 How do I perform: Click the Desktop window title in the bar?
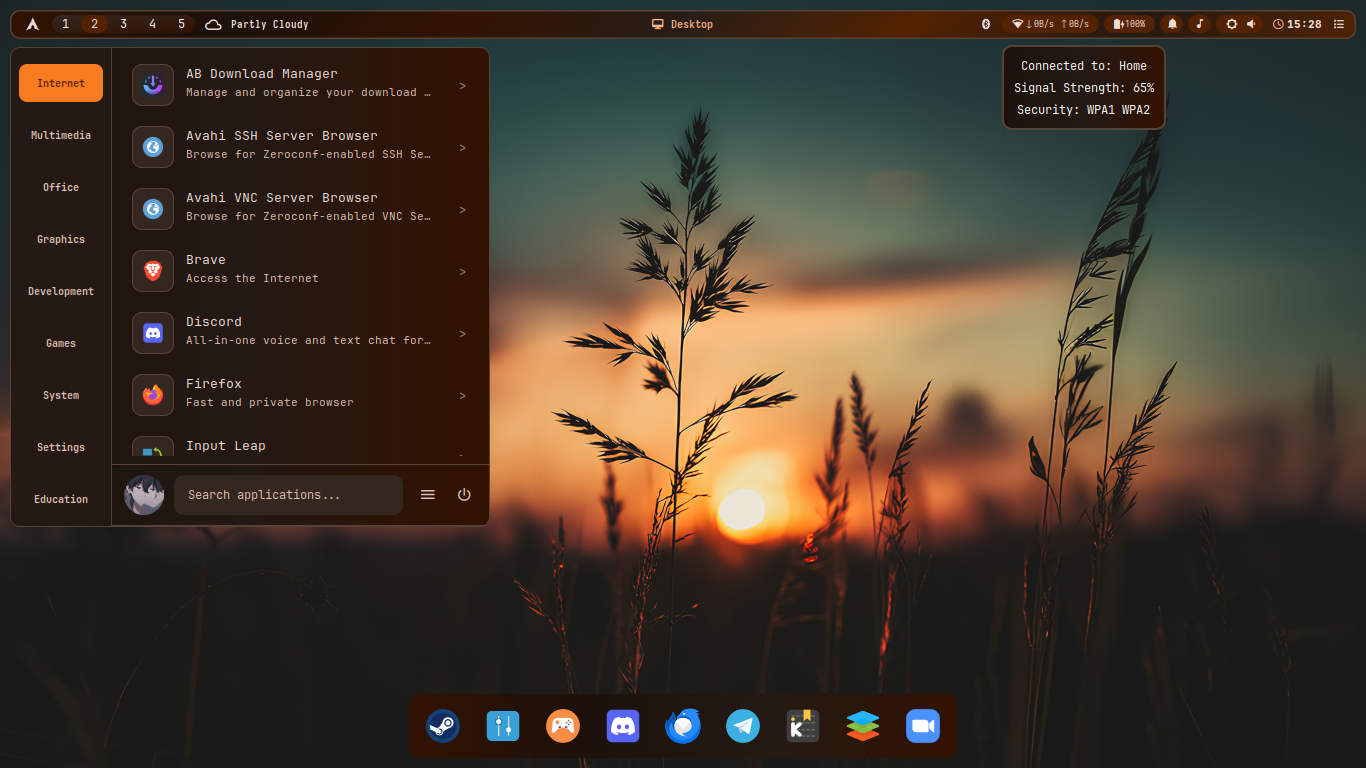click(x=682, y=24)
